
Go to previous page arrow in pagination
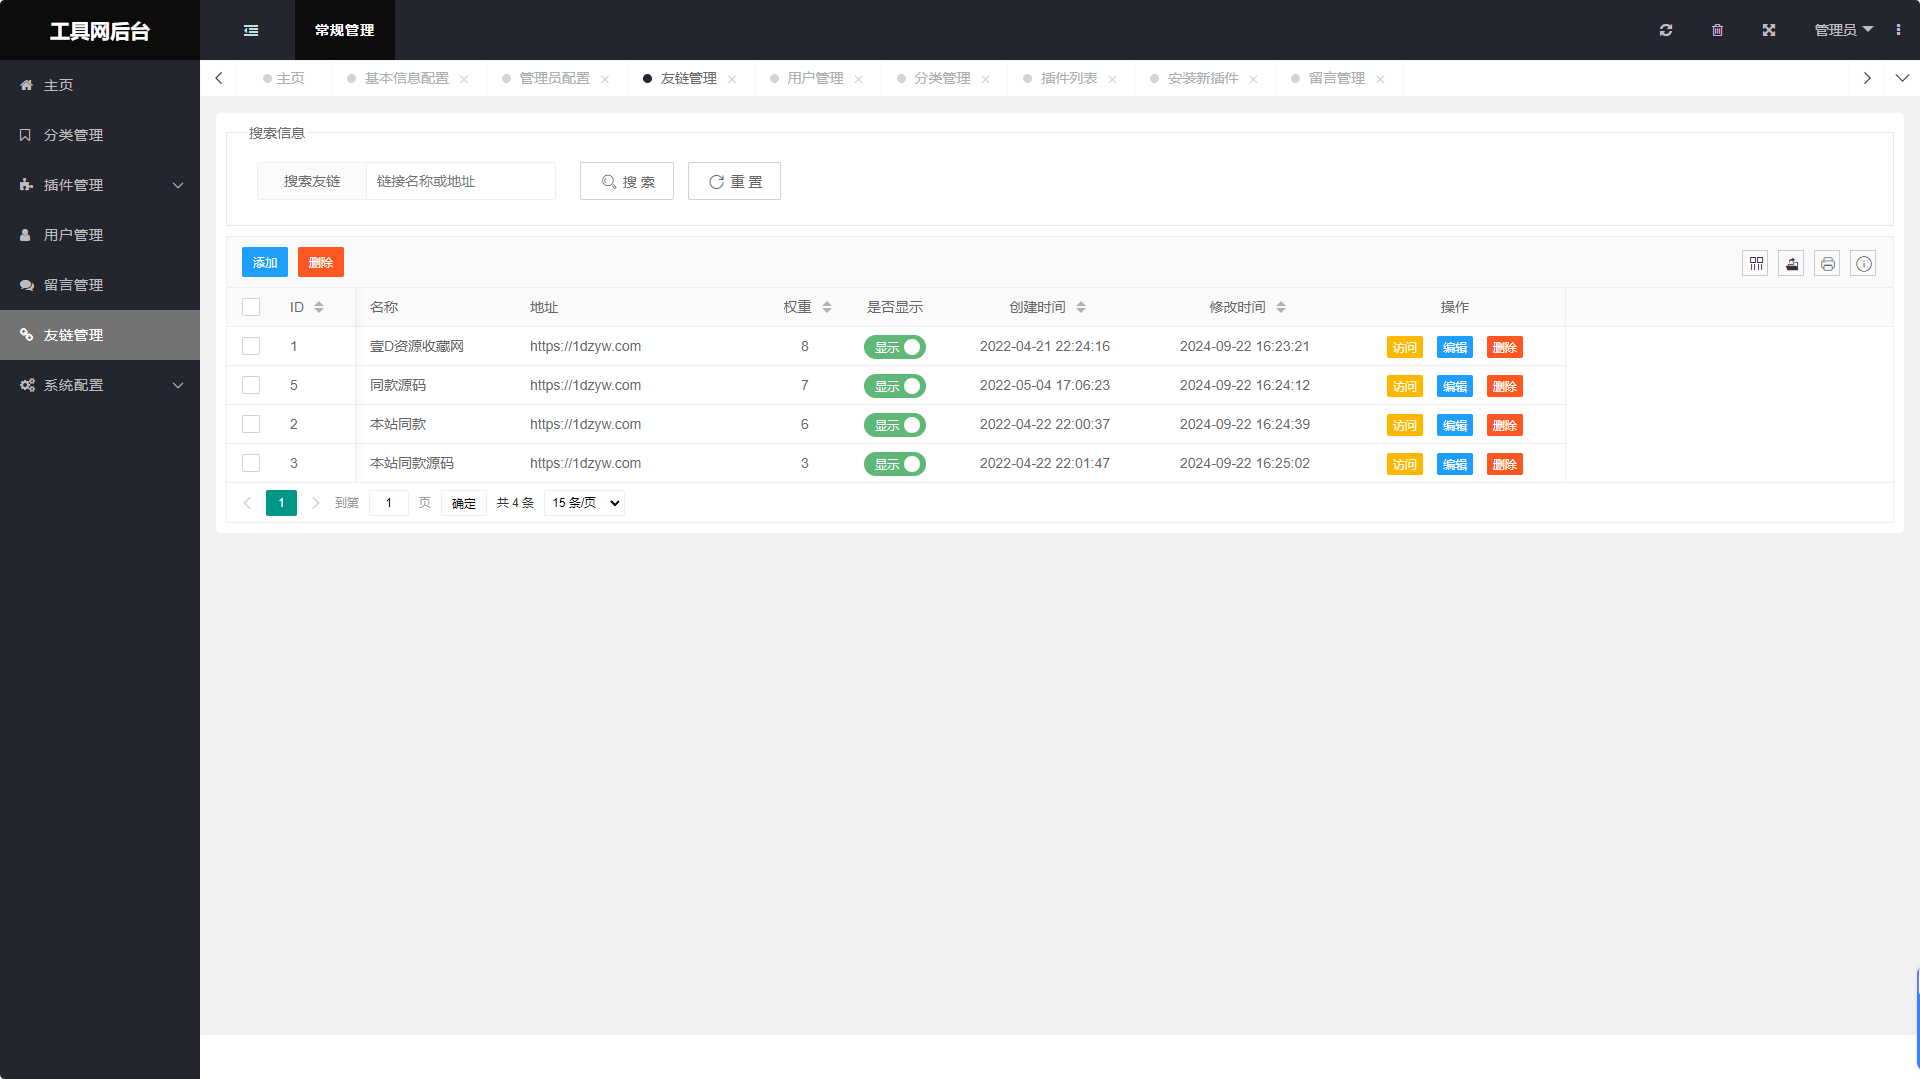(247, 503)
